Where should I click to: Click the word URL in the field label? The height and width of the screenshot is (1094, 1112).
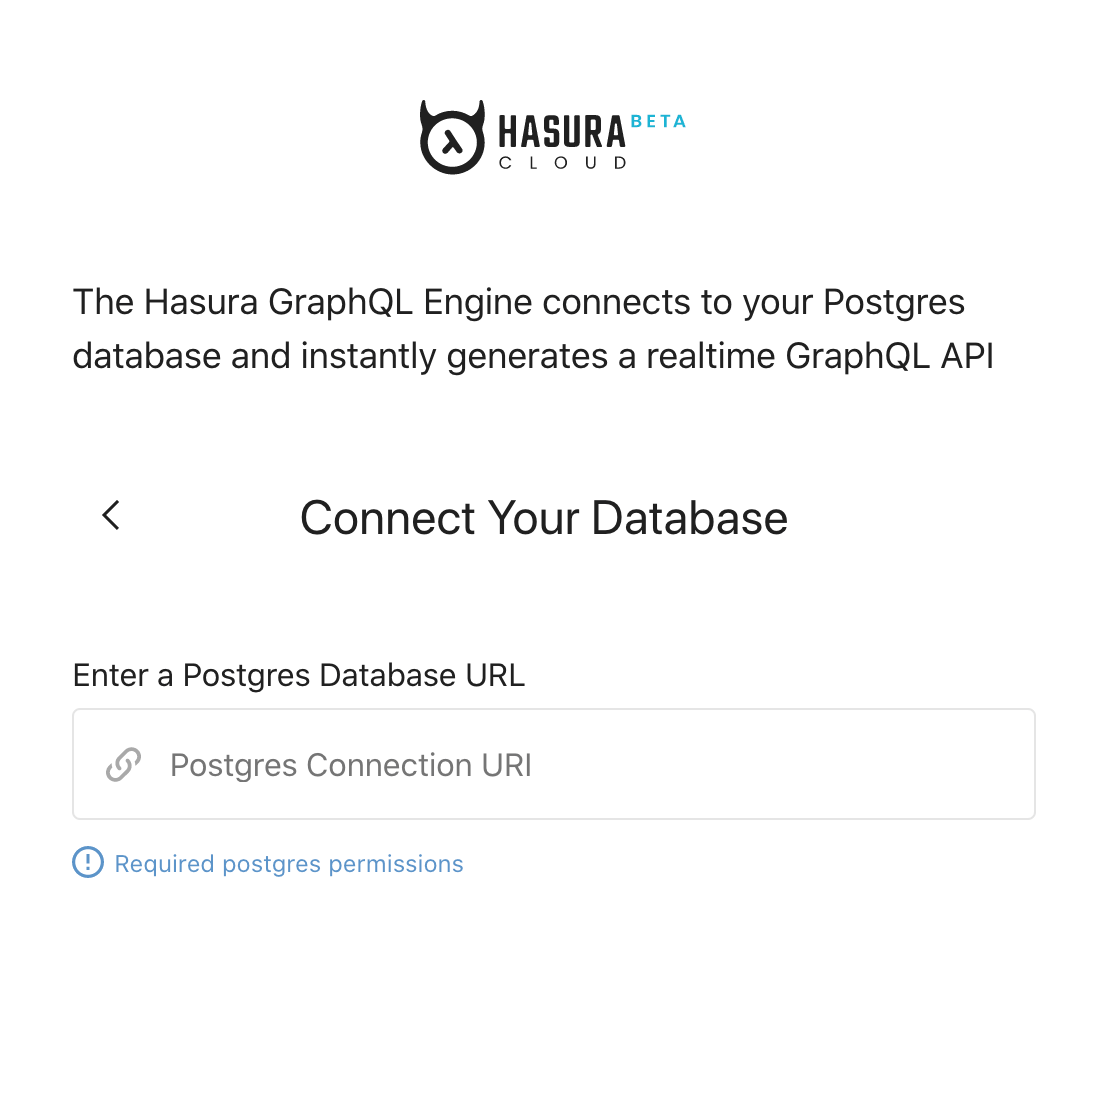[495, 675]
